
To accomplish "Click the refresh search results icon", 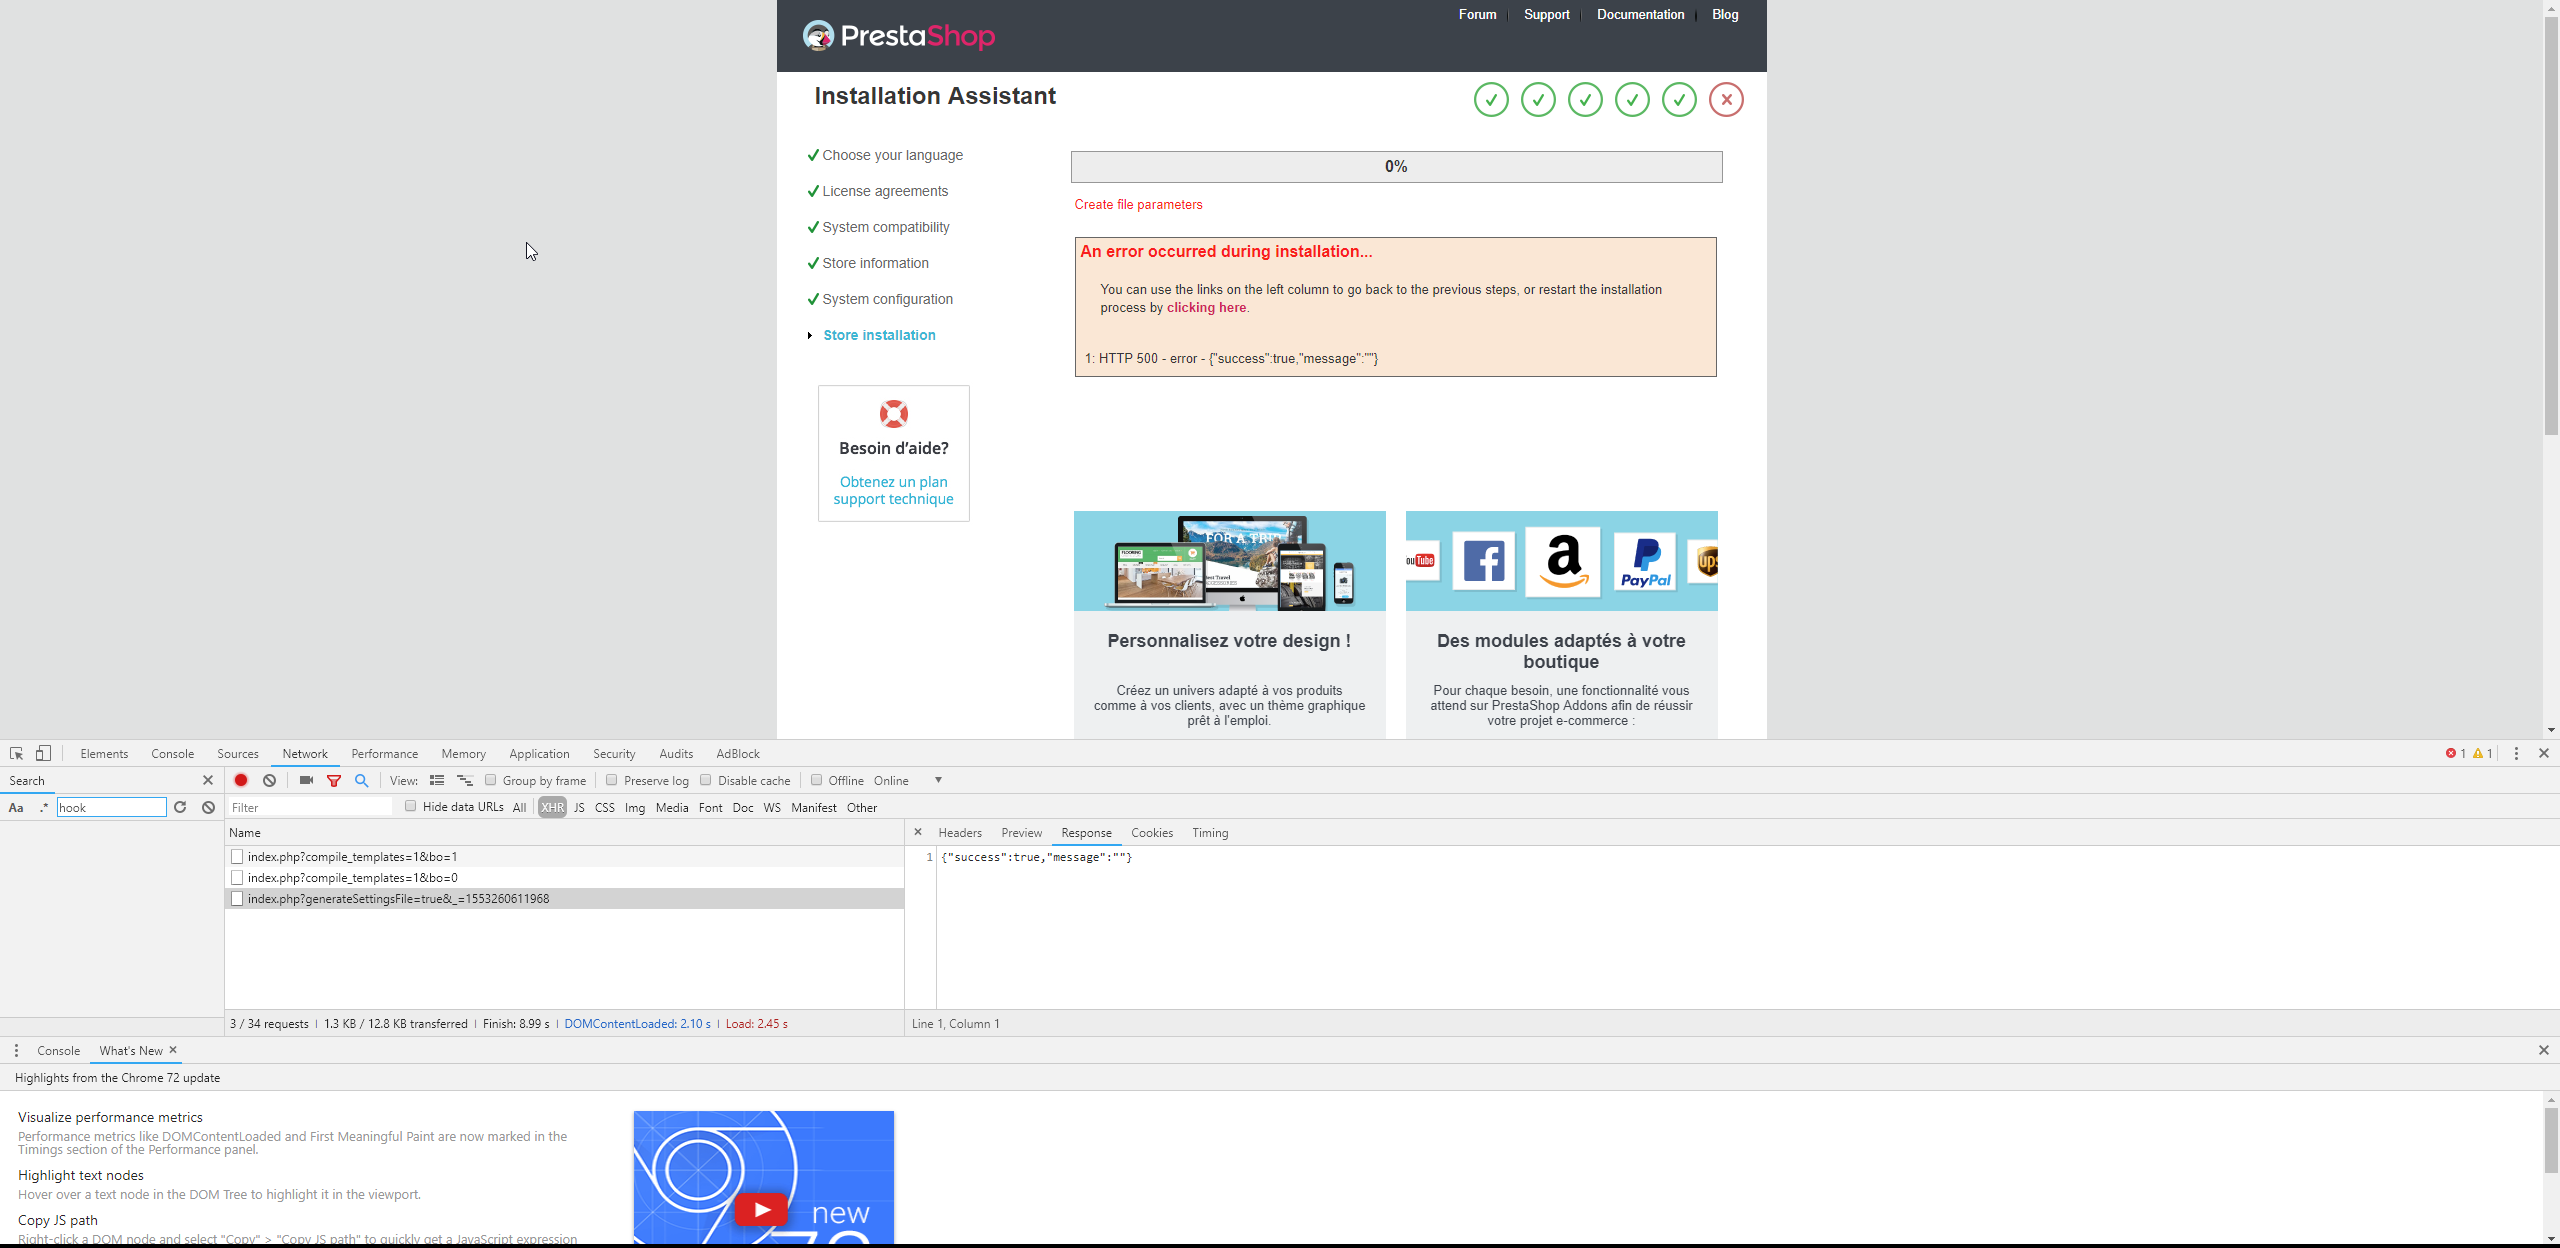I will [180, 807].
